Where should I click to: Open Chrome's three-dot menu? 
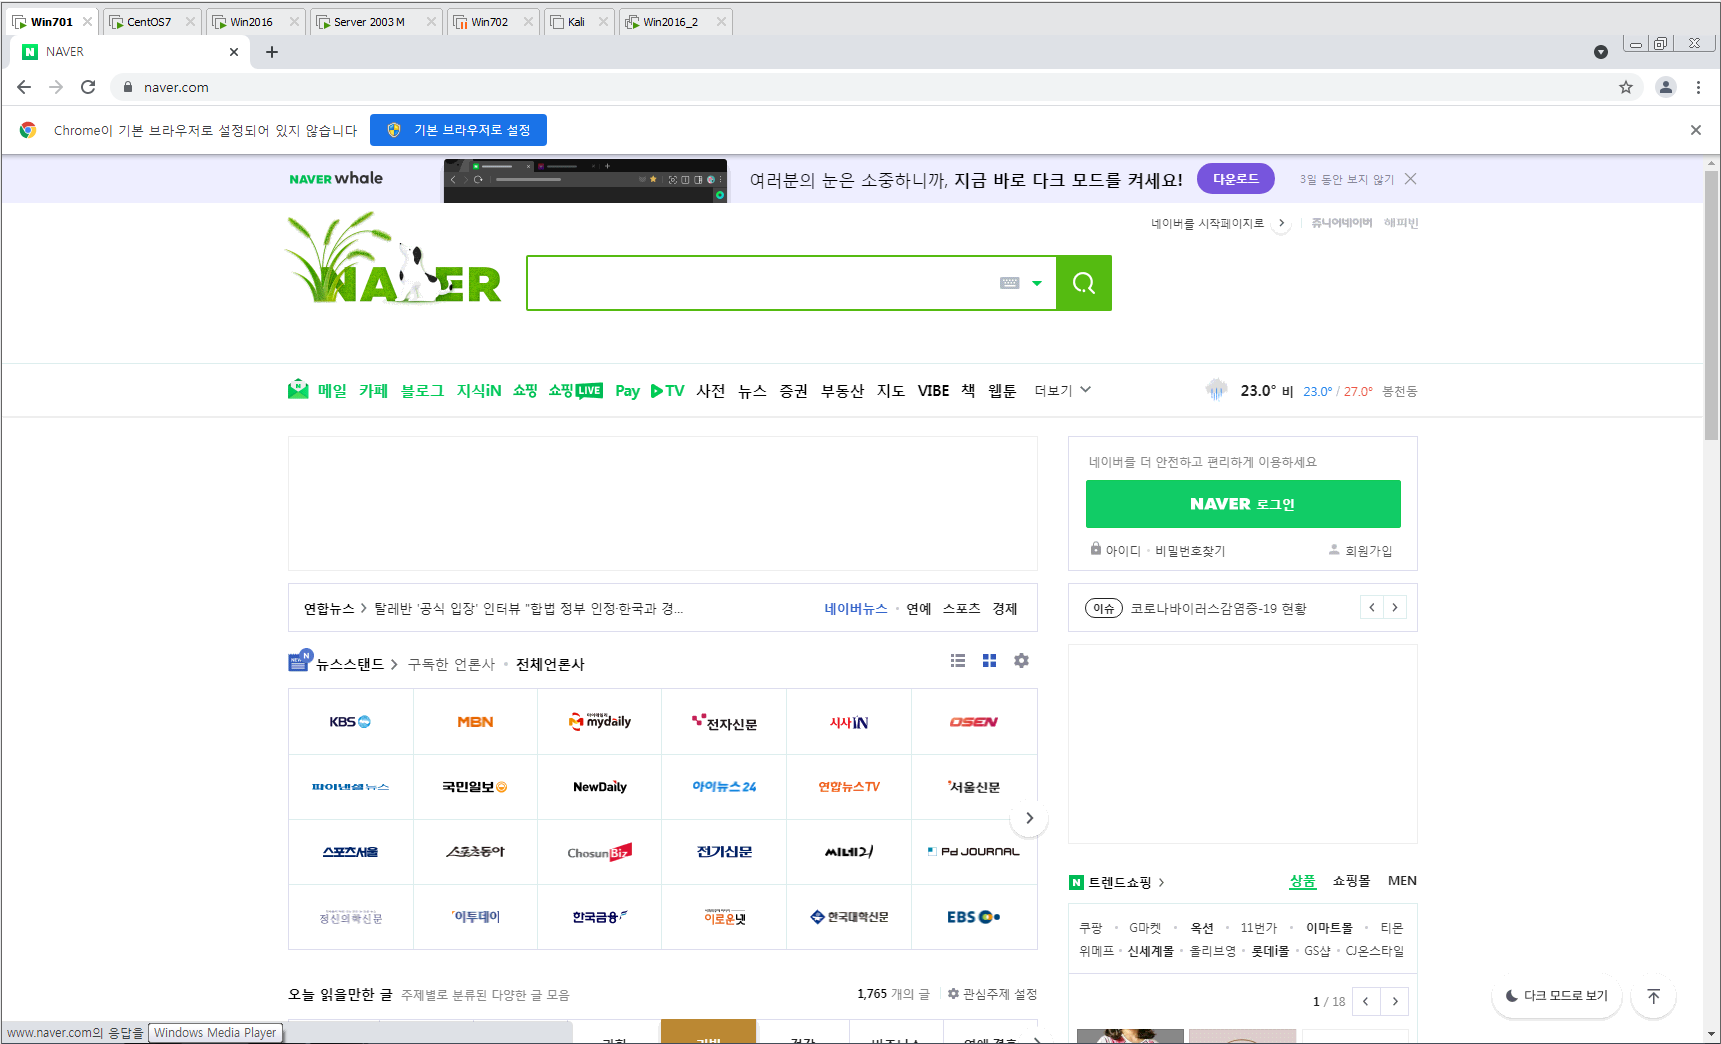pos(1698,87)
